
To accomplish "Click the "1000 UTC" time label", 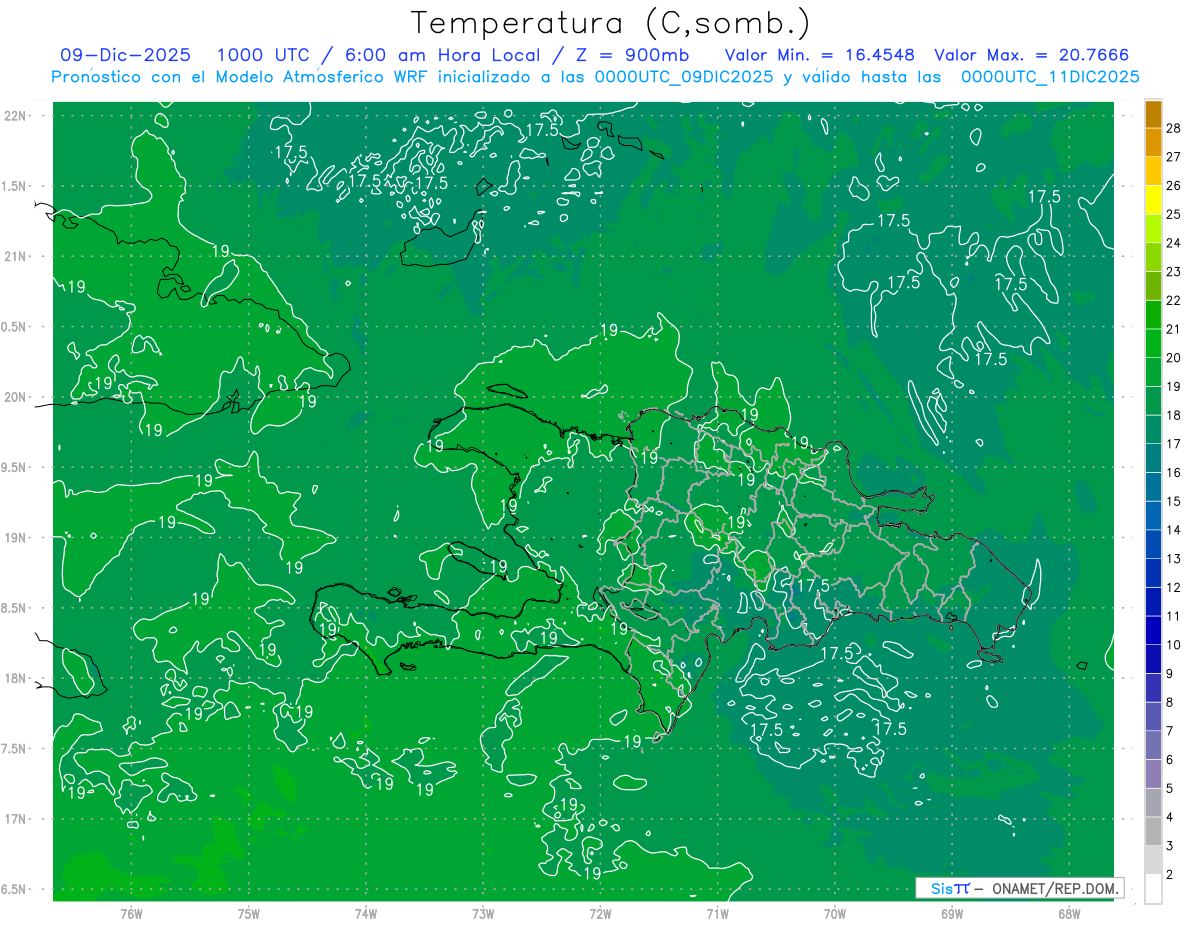I will 261,55.
